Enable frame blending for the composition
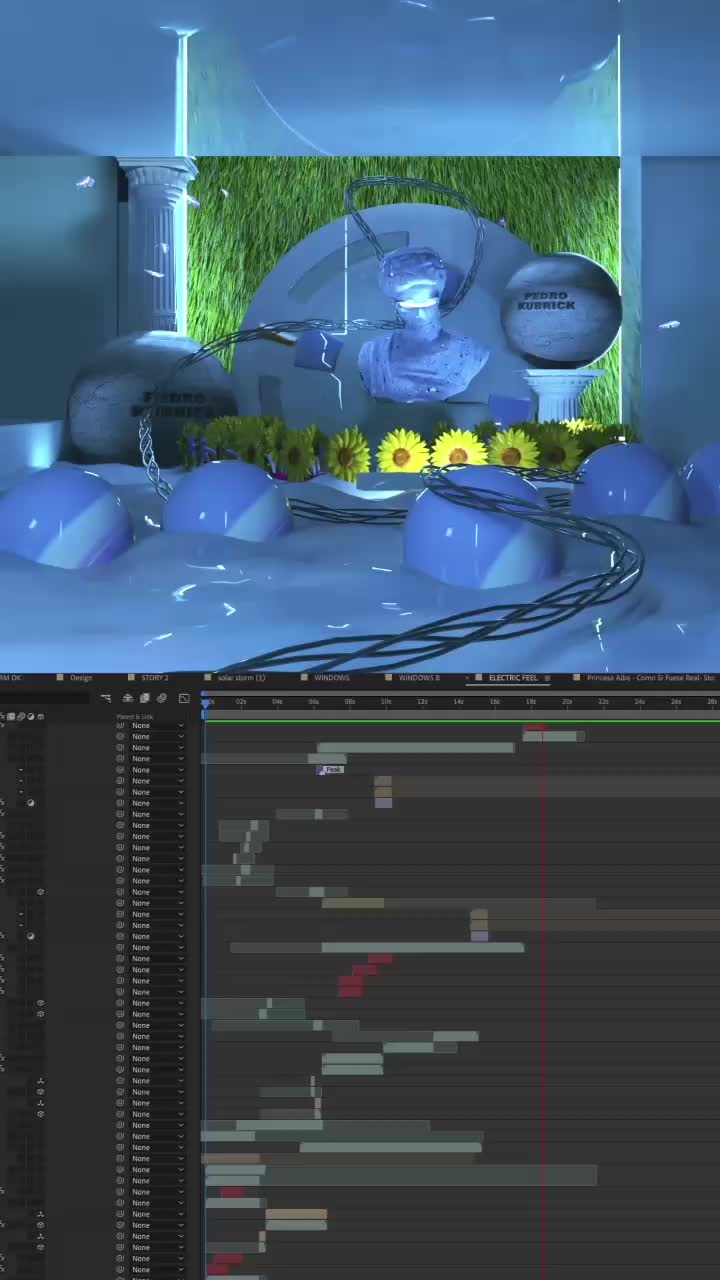The height and width of the screenshot is (1280, 720). [145, 698]
